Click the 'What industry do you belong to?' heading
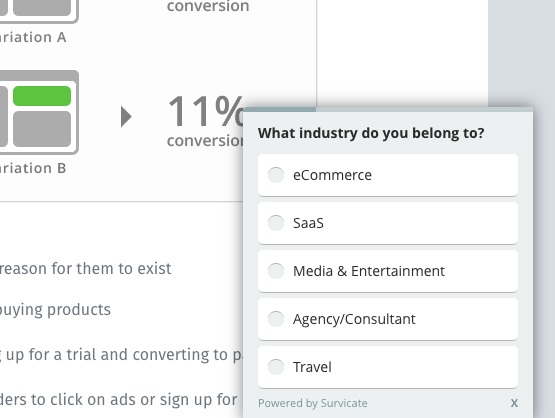 coord(371,133)
